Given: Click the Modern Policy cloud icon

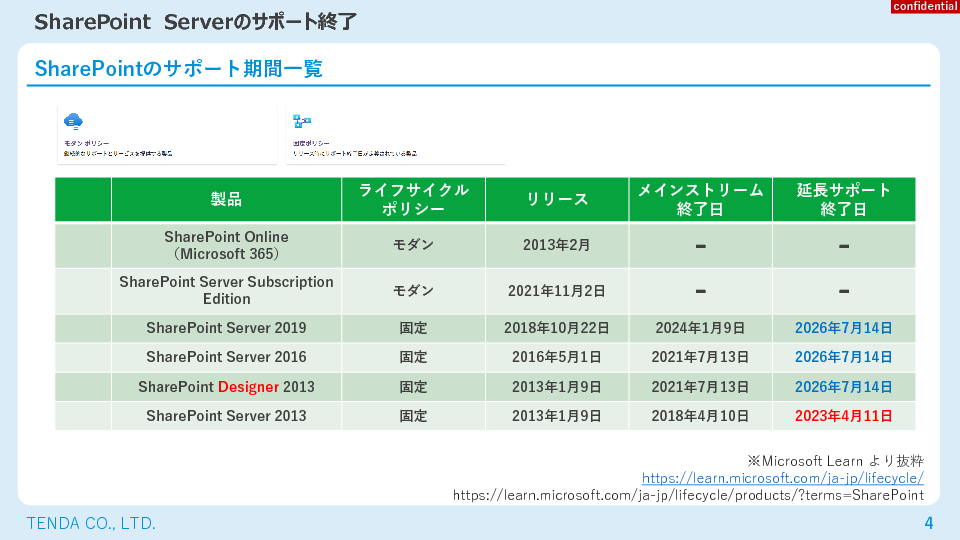Looking at the screenshot, I should click(x=73, y=121).
